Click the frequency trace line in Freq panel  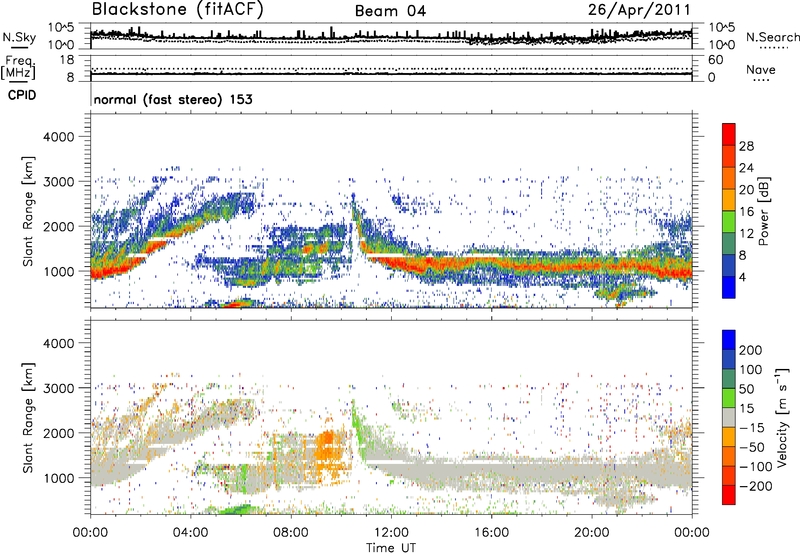tap(391, 74)
